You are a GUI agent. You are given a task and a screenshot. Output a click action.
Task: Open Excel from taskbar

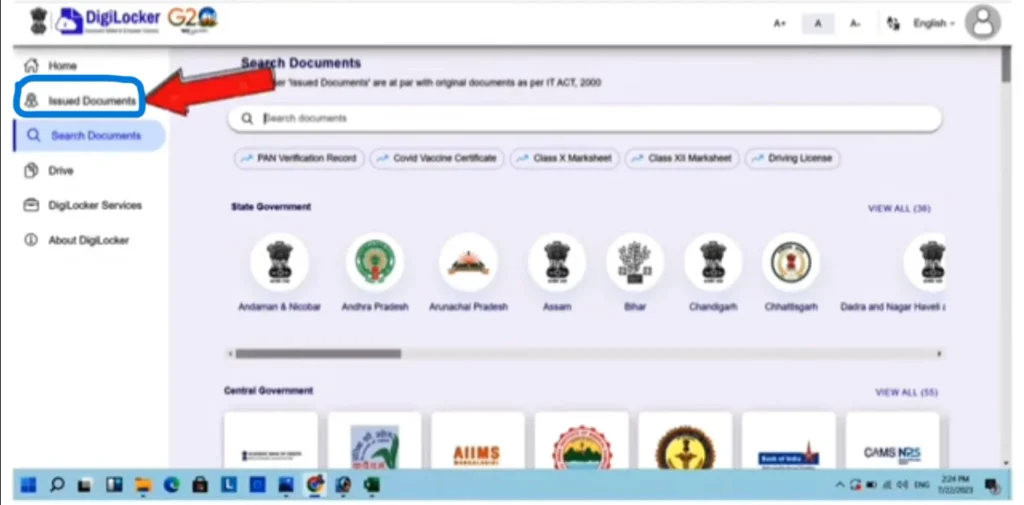[372, 485]
